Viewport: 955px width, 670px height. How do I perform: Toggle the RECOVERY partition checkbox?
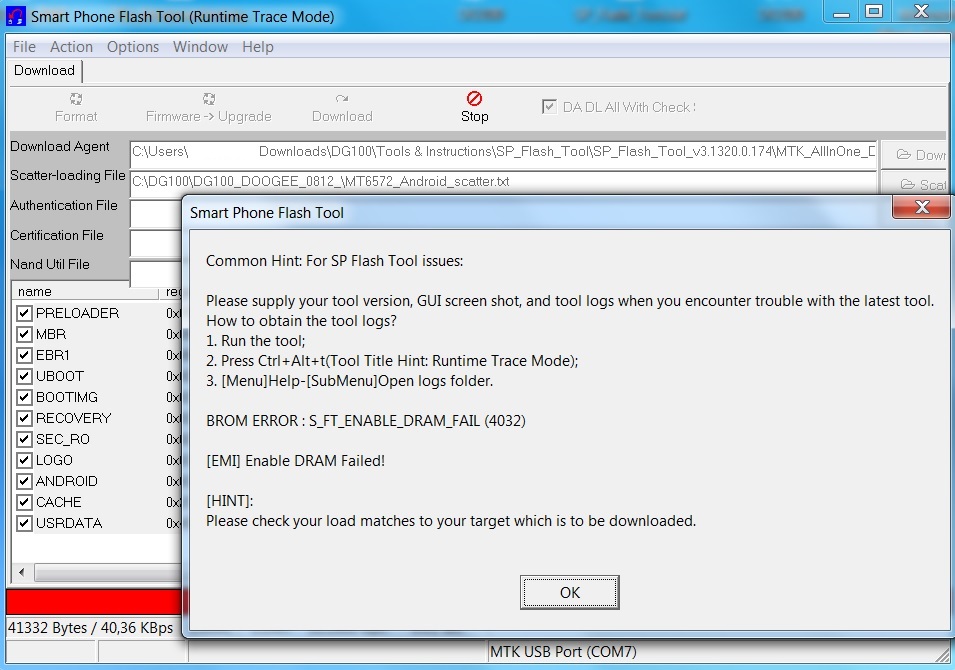tap(24, 418)
